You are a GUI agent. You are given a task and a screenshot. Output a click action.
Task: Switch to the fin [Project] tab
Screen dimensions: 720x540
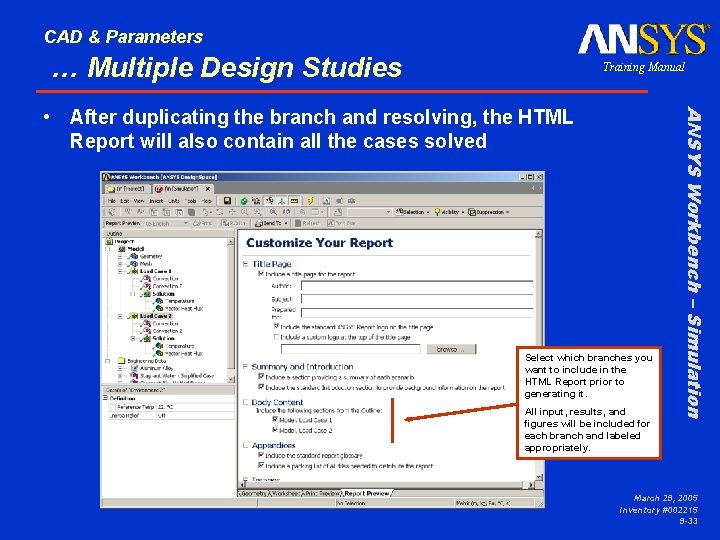[126, 189]
